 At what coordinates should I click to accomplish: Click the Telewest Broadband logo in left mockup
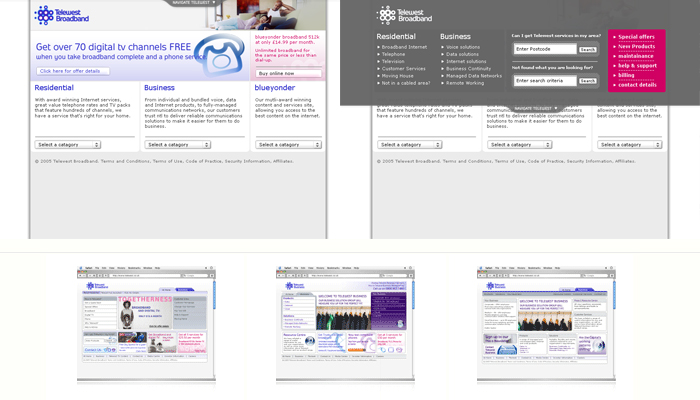tap(62, 15)
